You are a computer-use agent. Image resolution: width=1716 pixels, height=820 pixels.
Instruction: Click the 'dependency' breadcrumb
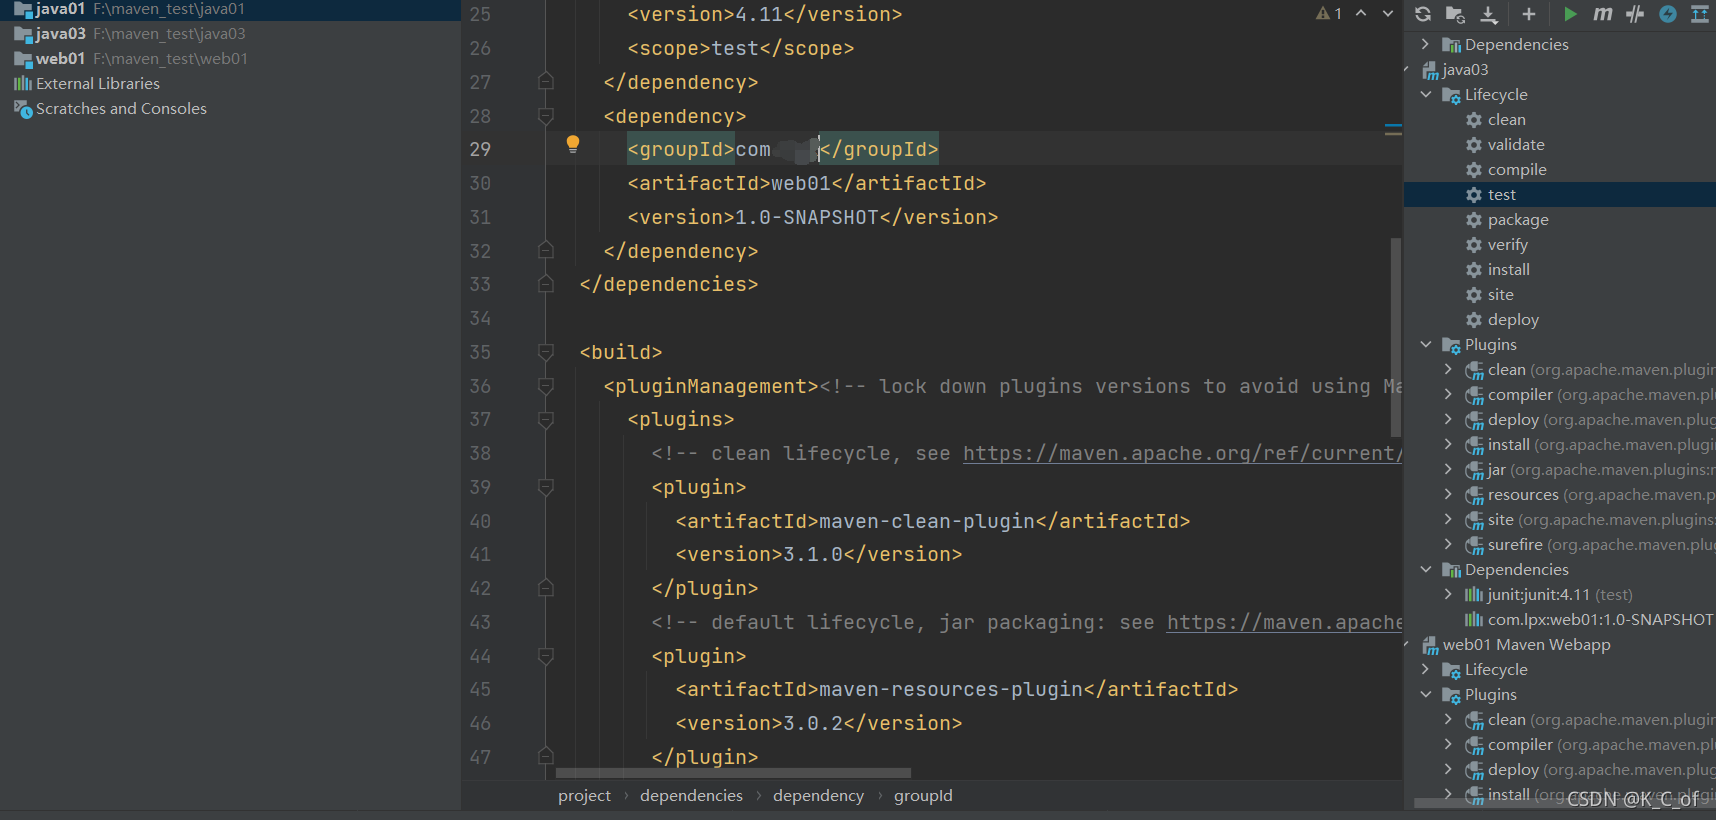coord(818,796)
